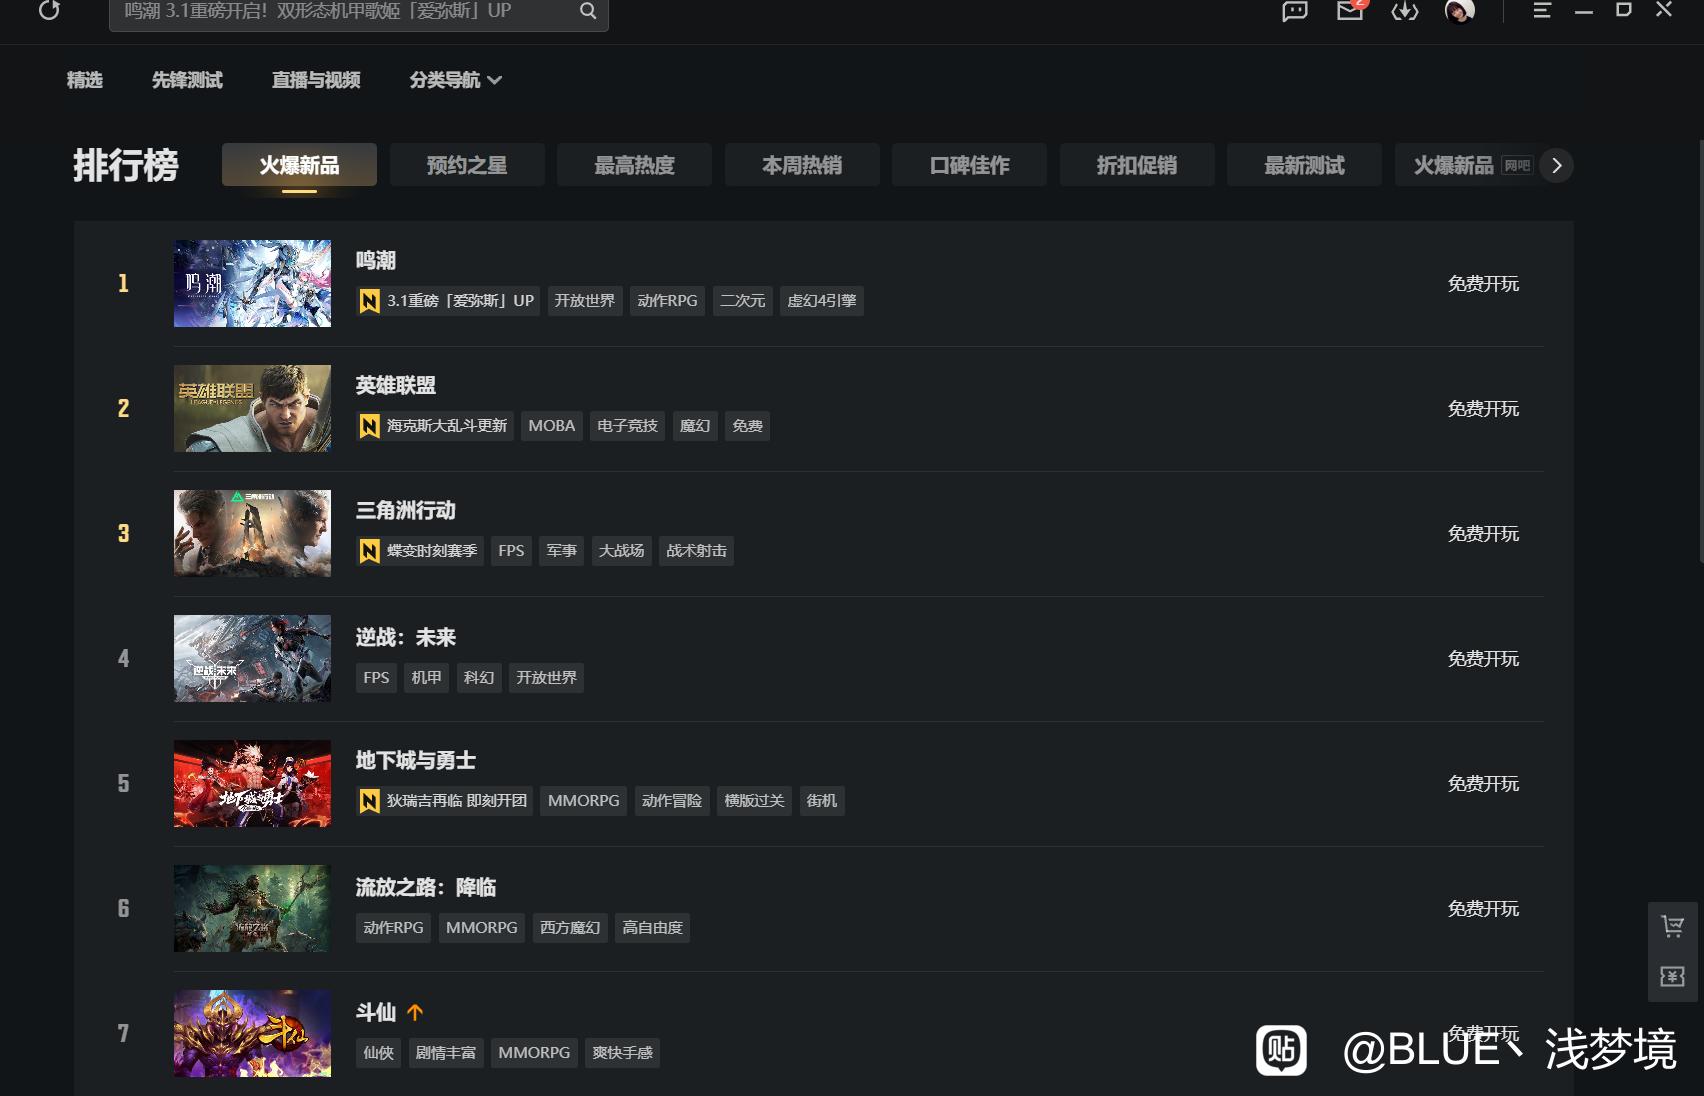1704x1096 pixels.
Task: Click 免费开玩 for 英雄联盟
Action: [x=1483, y=409]
